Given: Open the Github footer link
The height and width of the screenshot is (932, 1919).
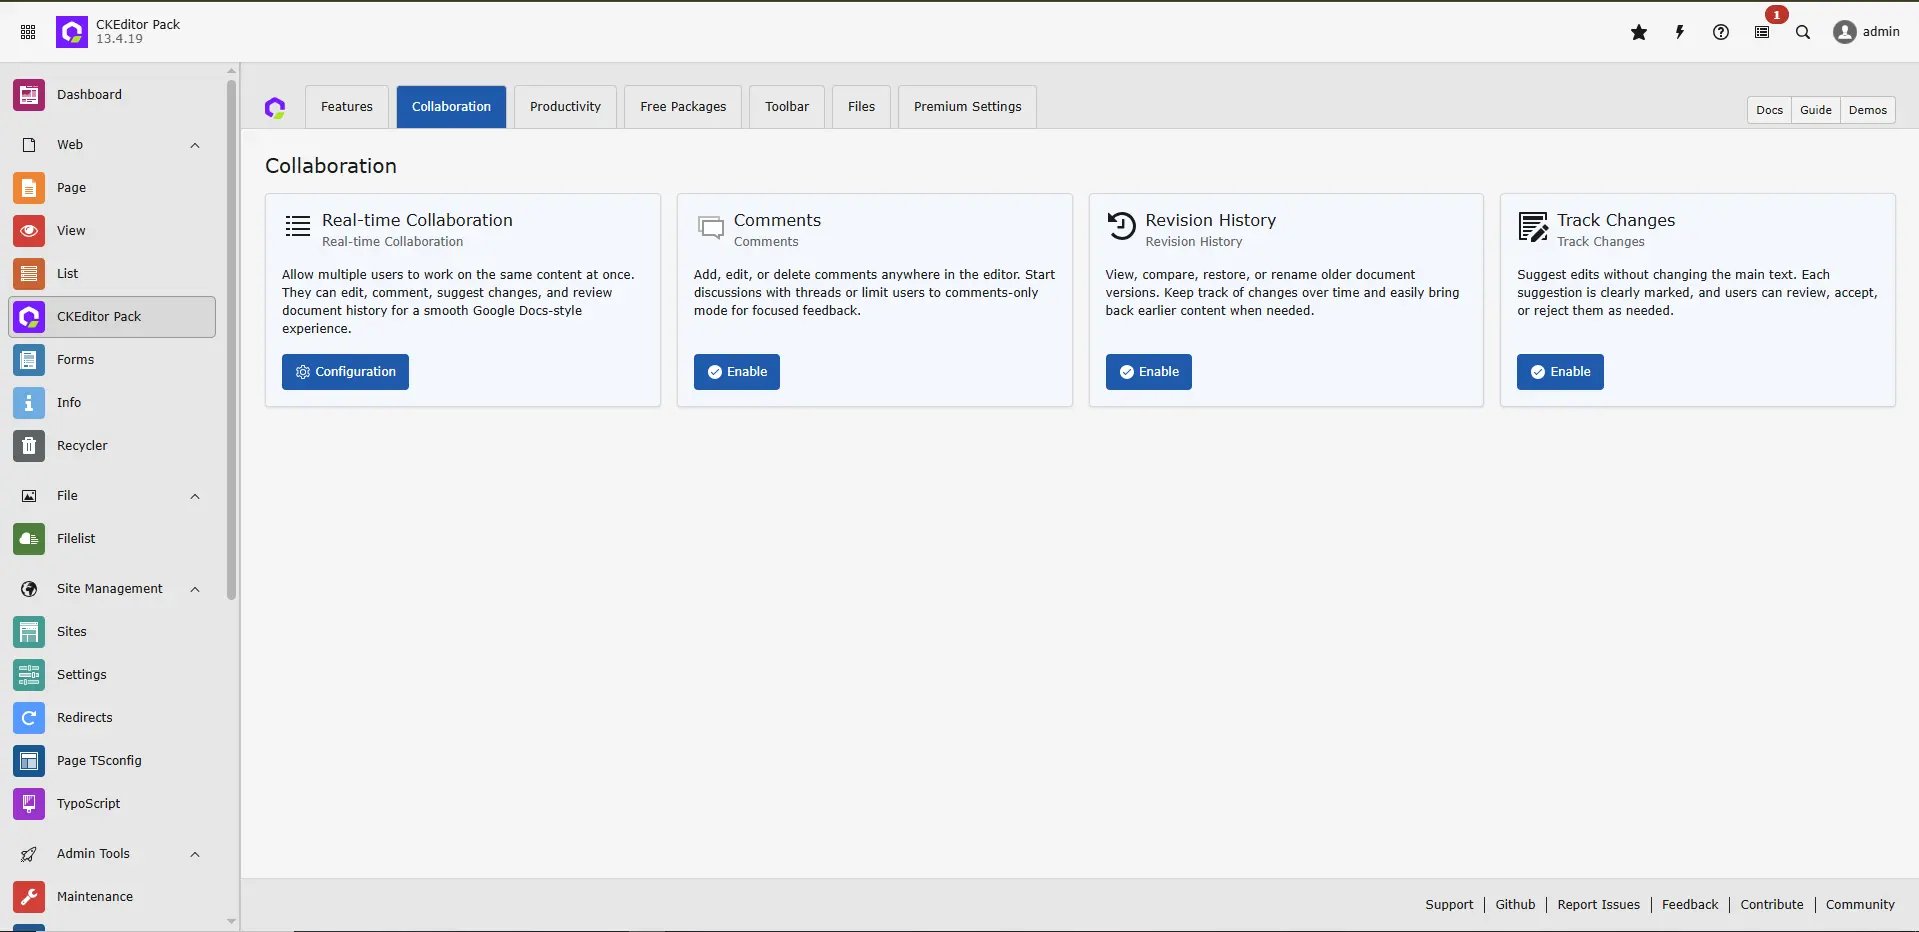Looking at the screenshot, I should [x=1515, y=905].
